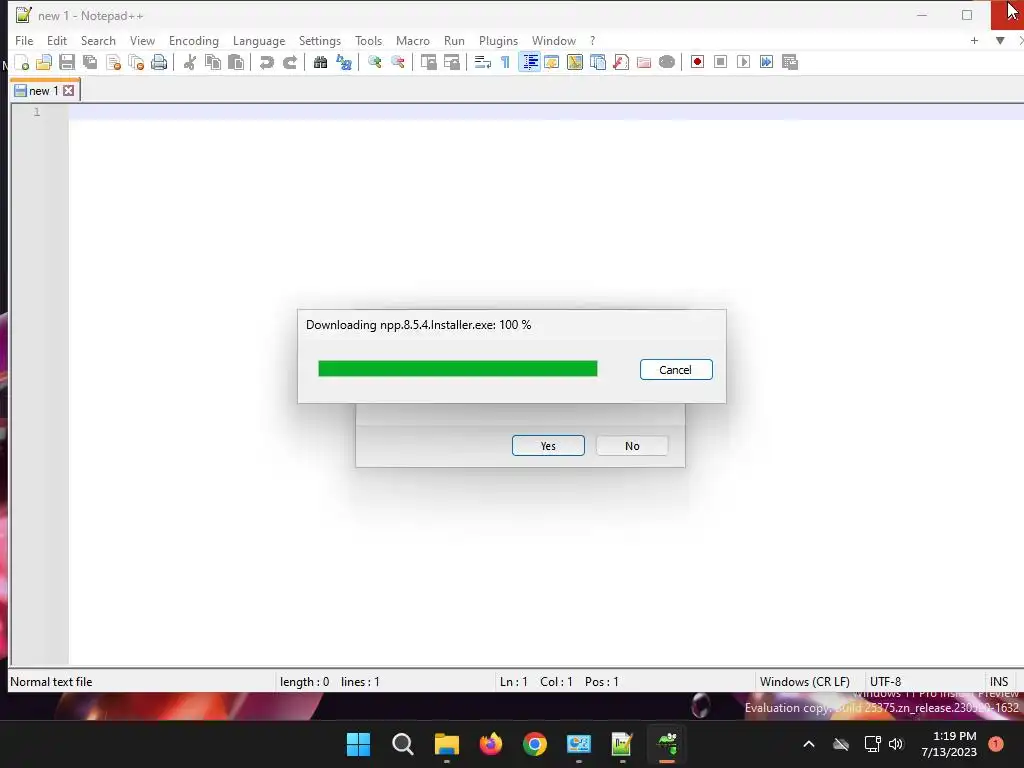Screen dimensions: 1024x768
Task: Click the green download progress bar
Action: [x=458, y=369]
